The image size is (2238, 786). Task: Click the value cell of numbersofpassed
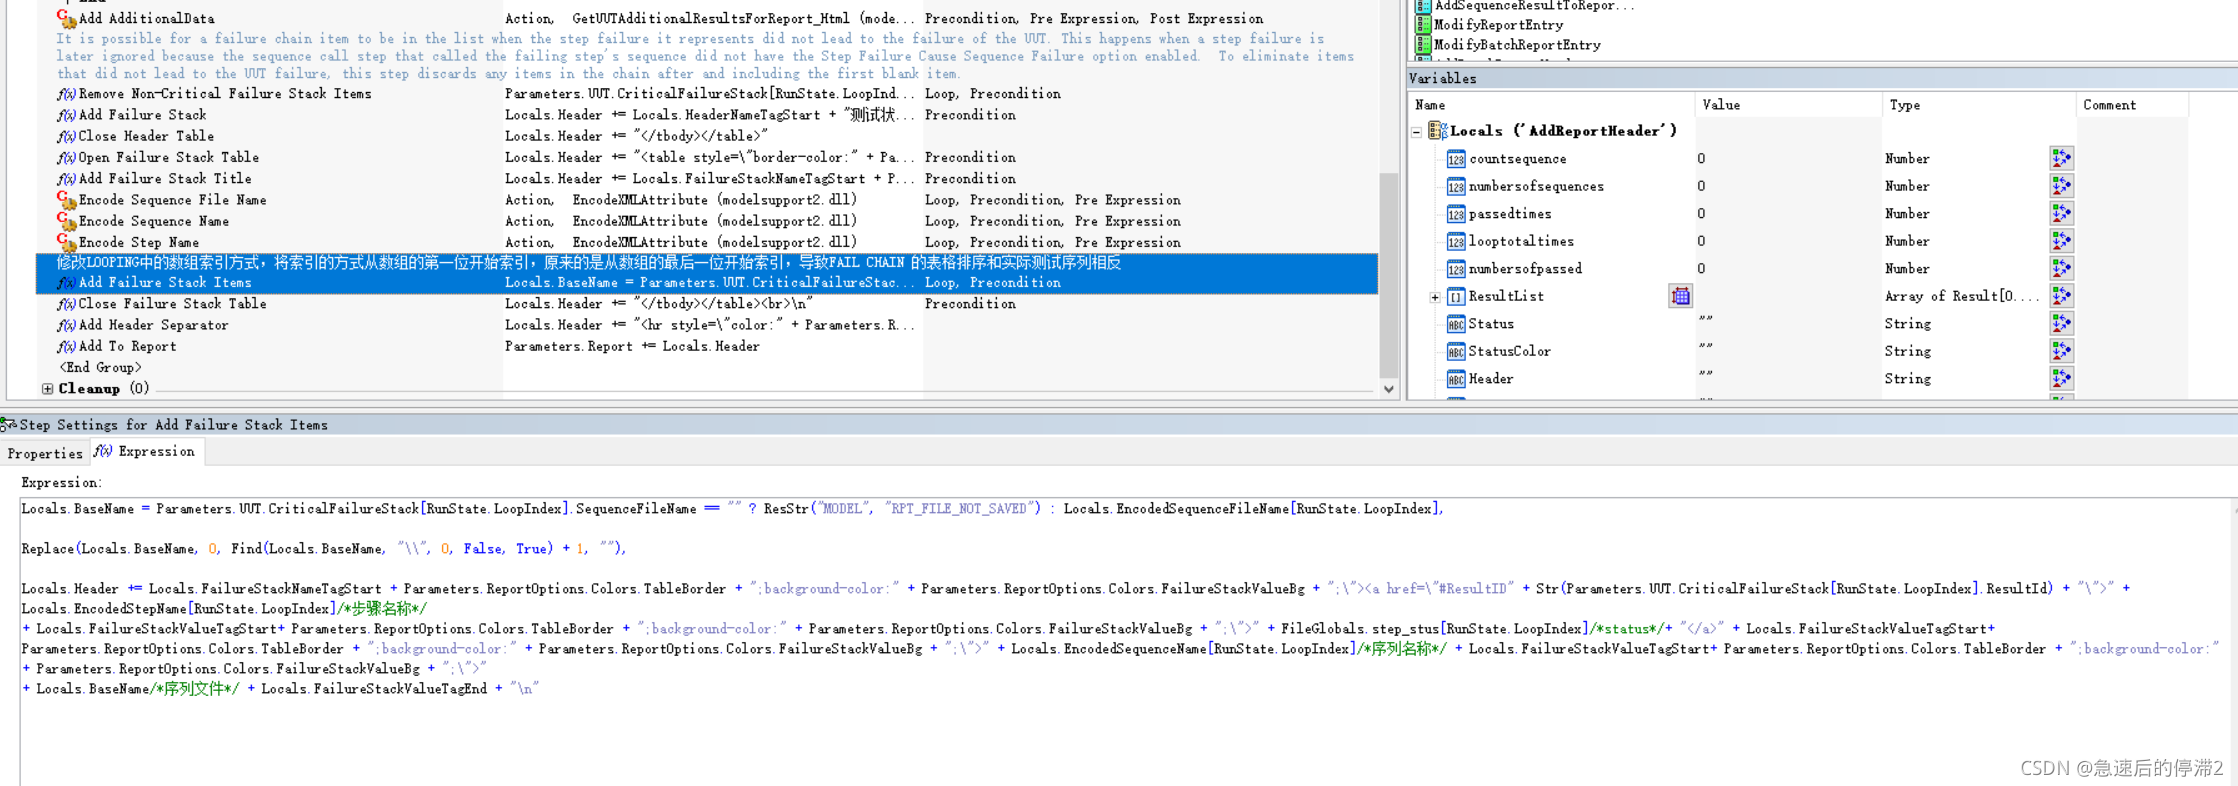click(x=1787, y=269)
